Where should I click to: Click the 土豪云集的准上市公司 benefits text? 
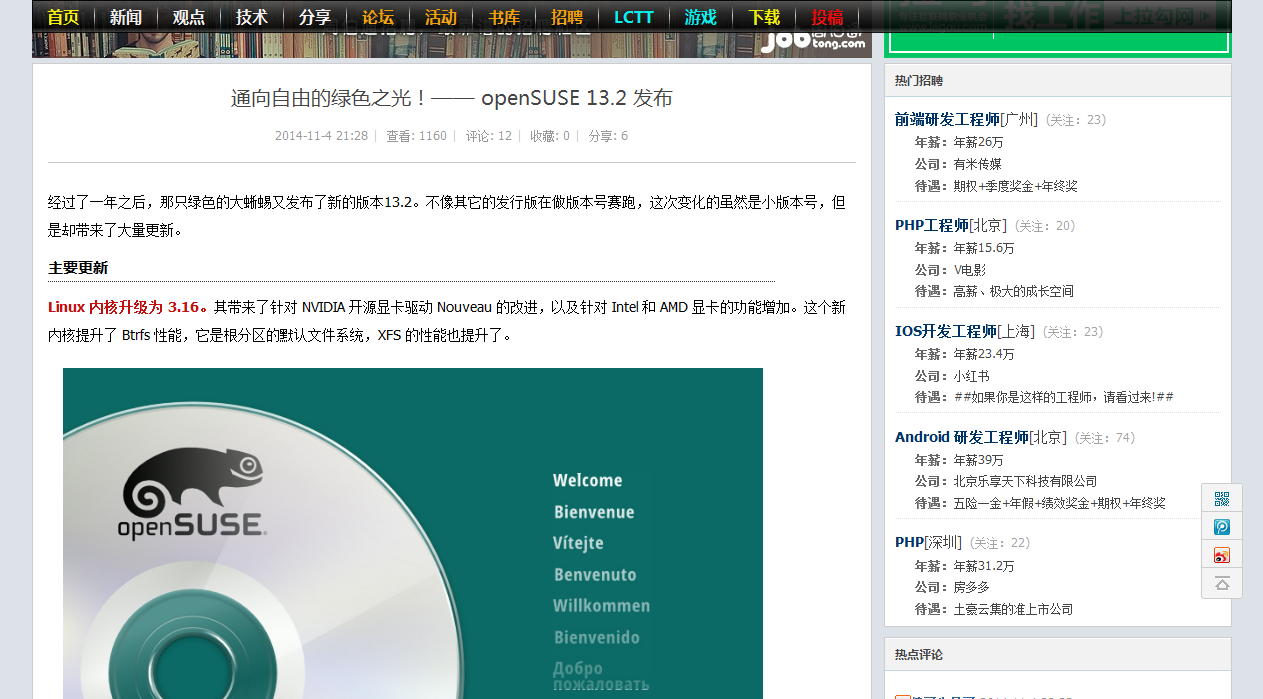coord(1014,609)
